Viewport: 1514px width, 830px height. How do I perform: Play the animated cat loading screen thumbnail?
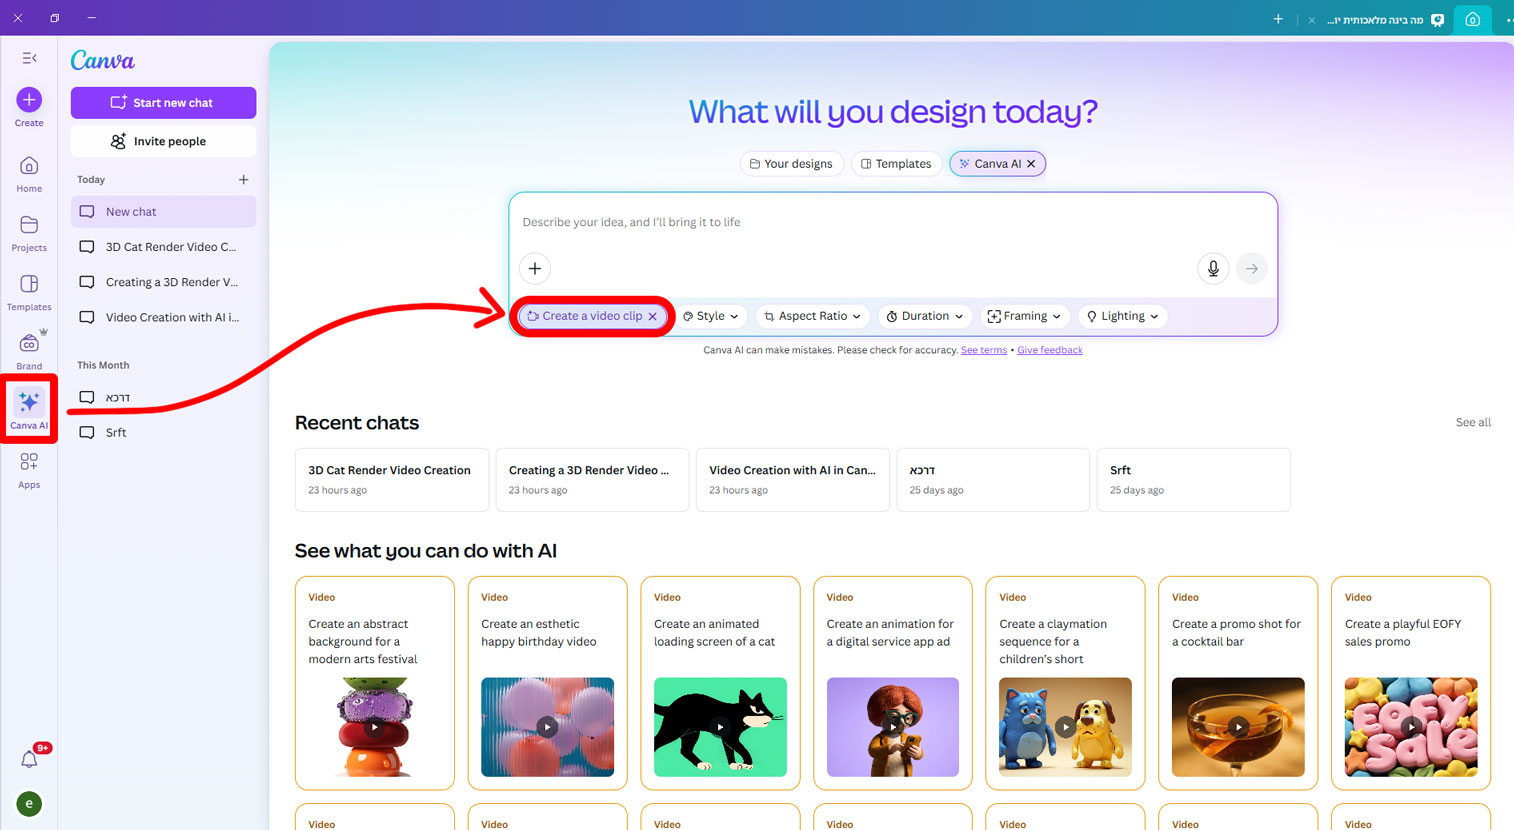pos(720,727)
